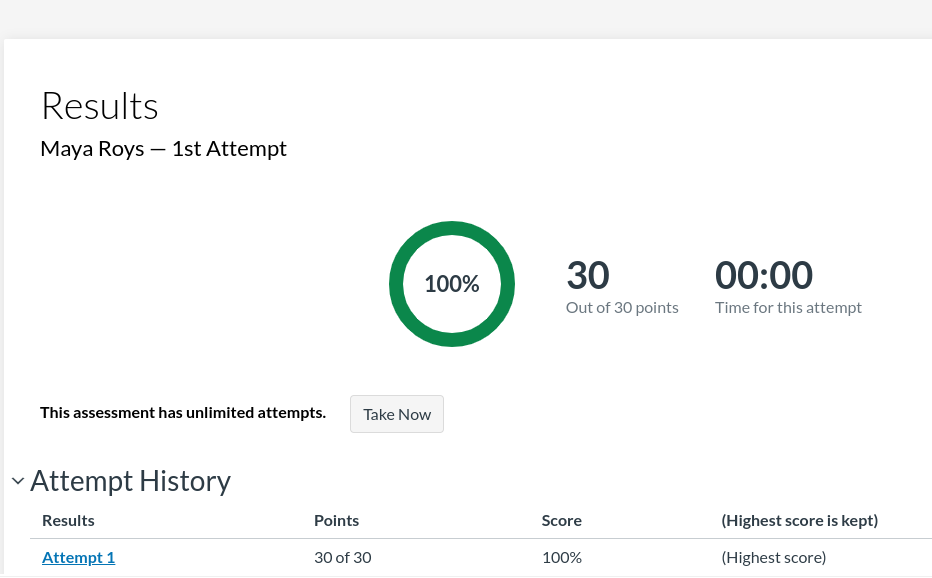Click the Results page heading
Viewport: 932px width, 578px height.
[99, 106]
